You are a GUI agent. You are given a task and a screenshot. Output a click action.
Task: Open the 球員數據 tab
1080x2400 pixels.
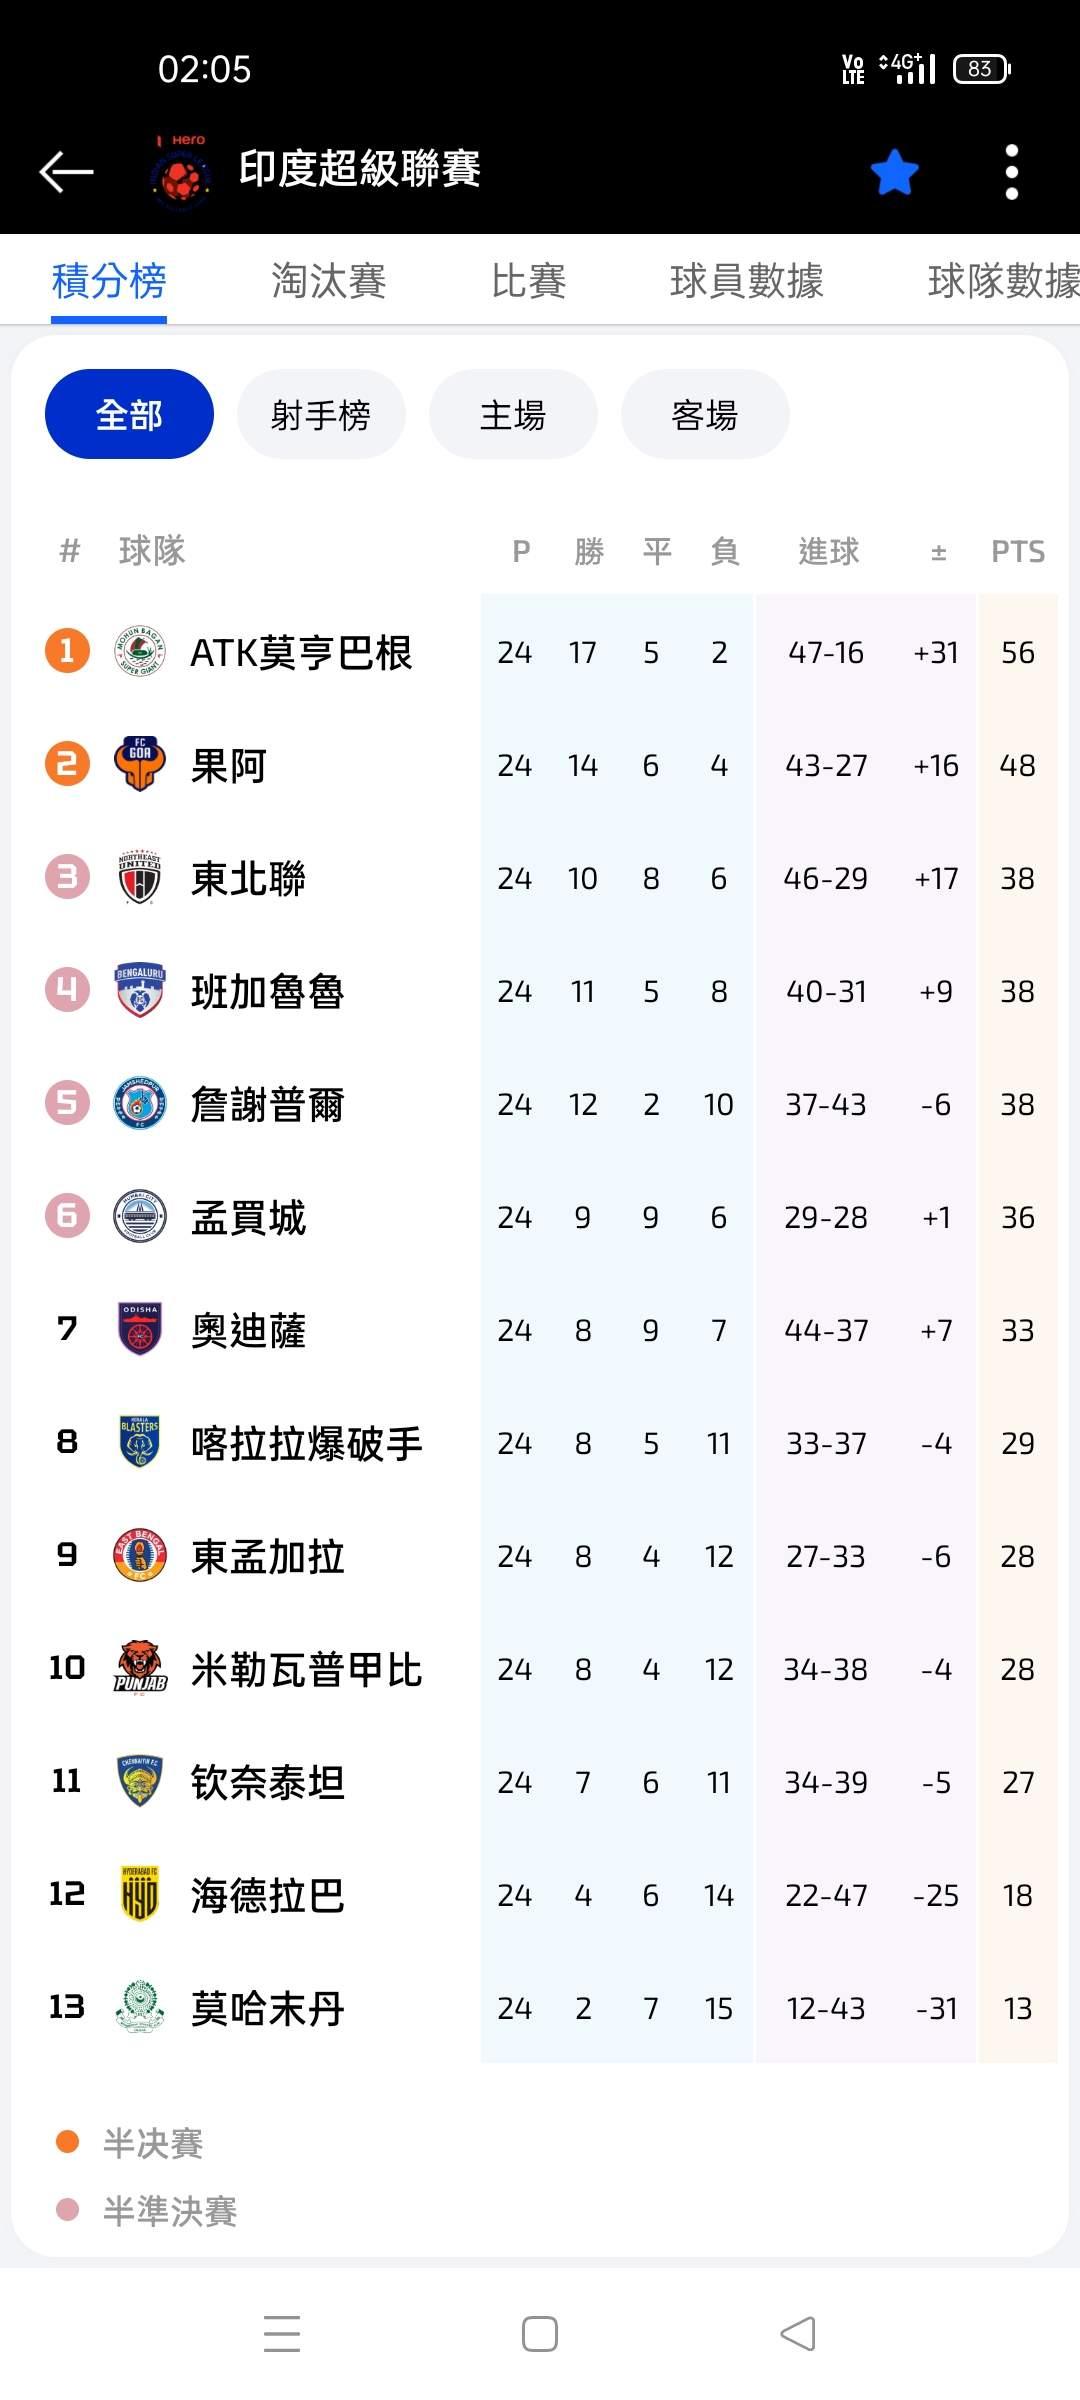pyautogui.click(x=746, y=281)
